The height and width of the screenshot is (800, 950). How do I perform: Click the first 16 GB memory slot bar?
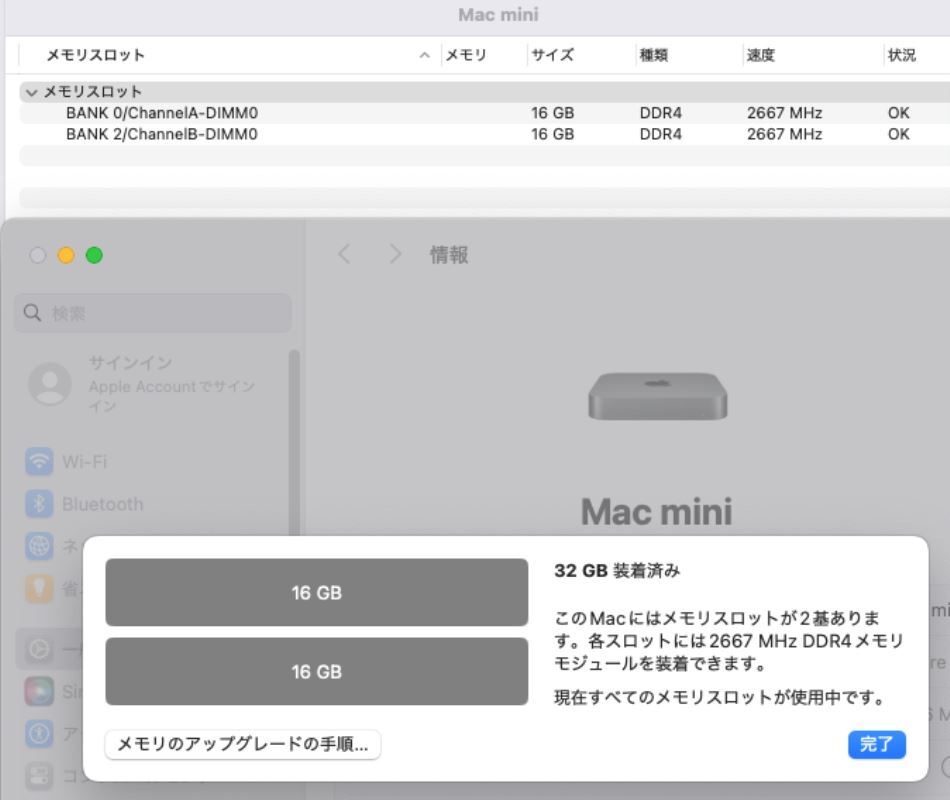[316, 592]
